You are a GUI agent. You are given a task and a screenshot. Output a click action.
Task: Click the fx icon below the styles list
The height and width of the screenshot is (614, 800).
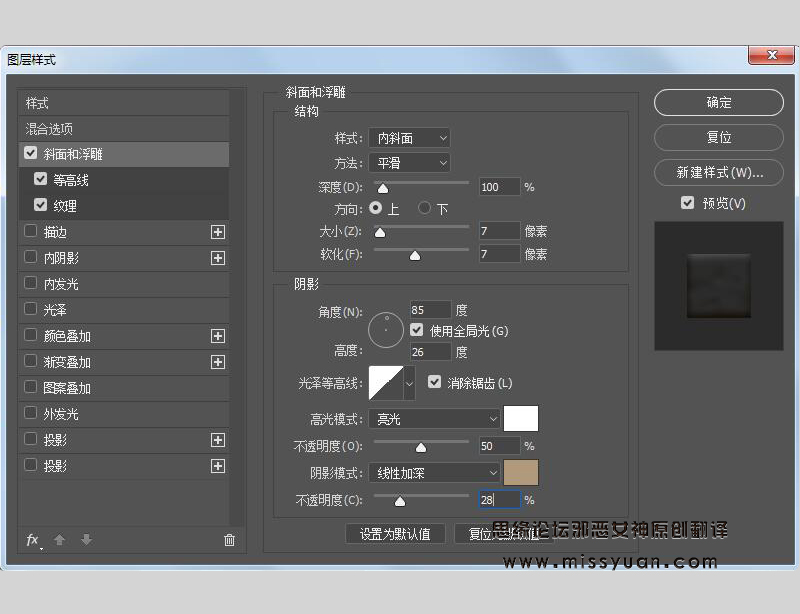[x=32, y=540]
